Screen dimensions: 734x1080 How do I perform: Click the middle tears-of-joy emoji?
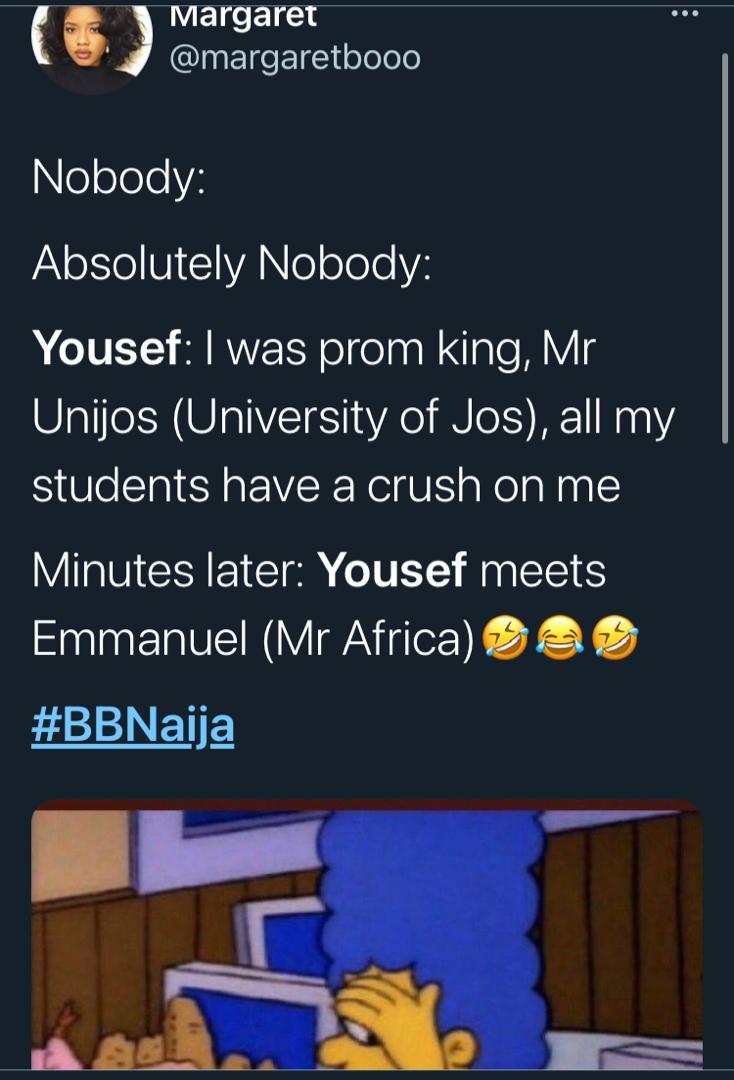click(x=558, y=639)
